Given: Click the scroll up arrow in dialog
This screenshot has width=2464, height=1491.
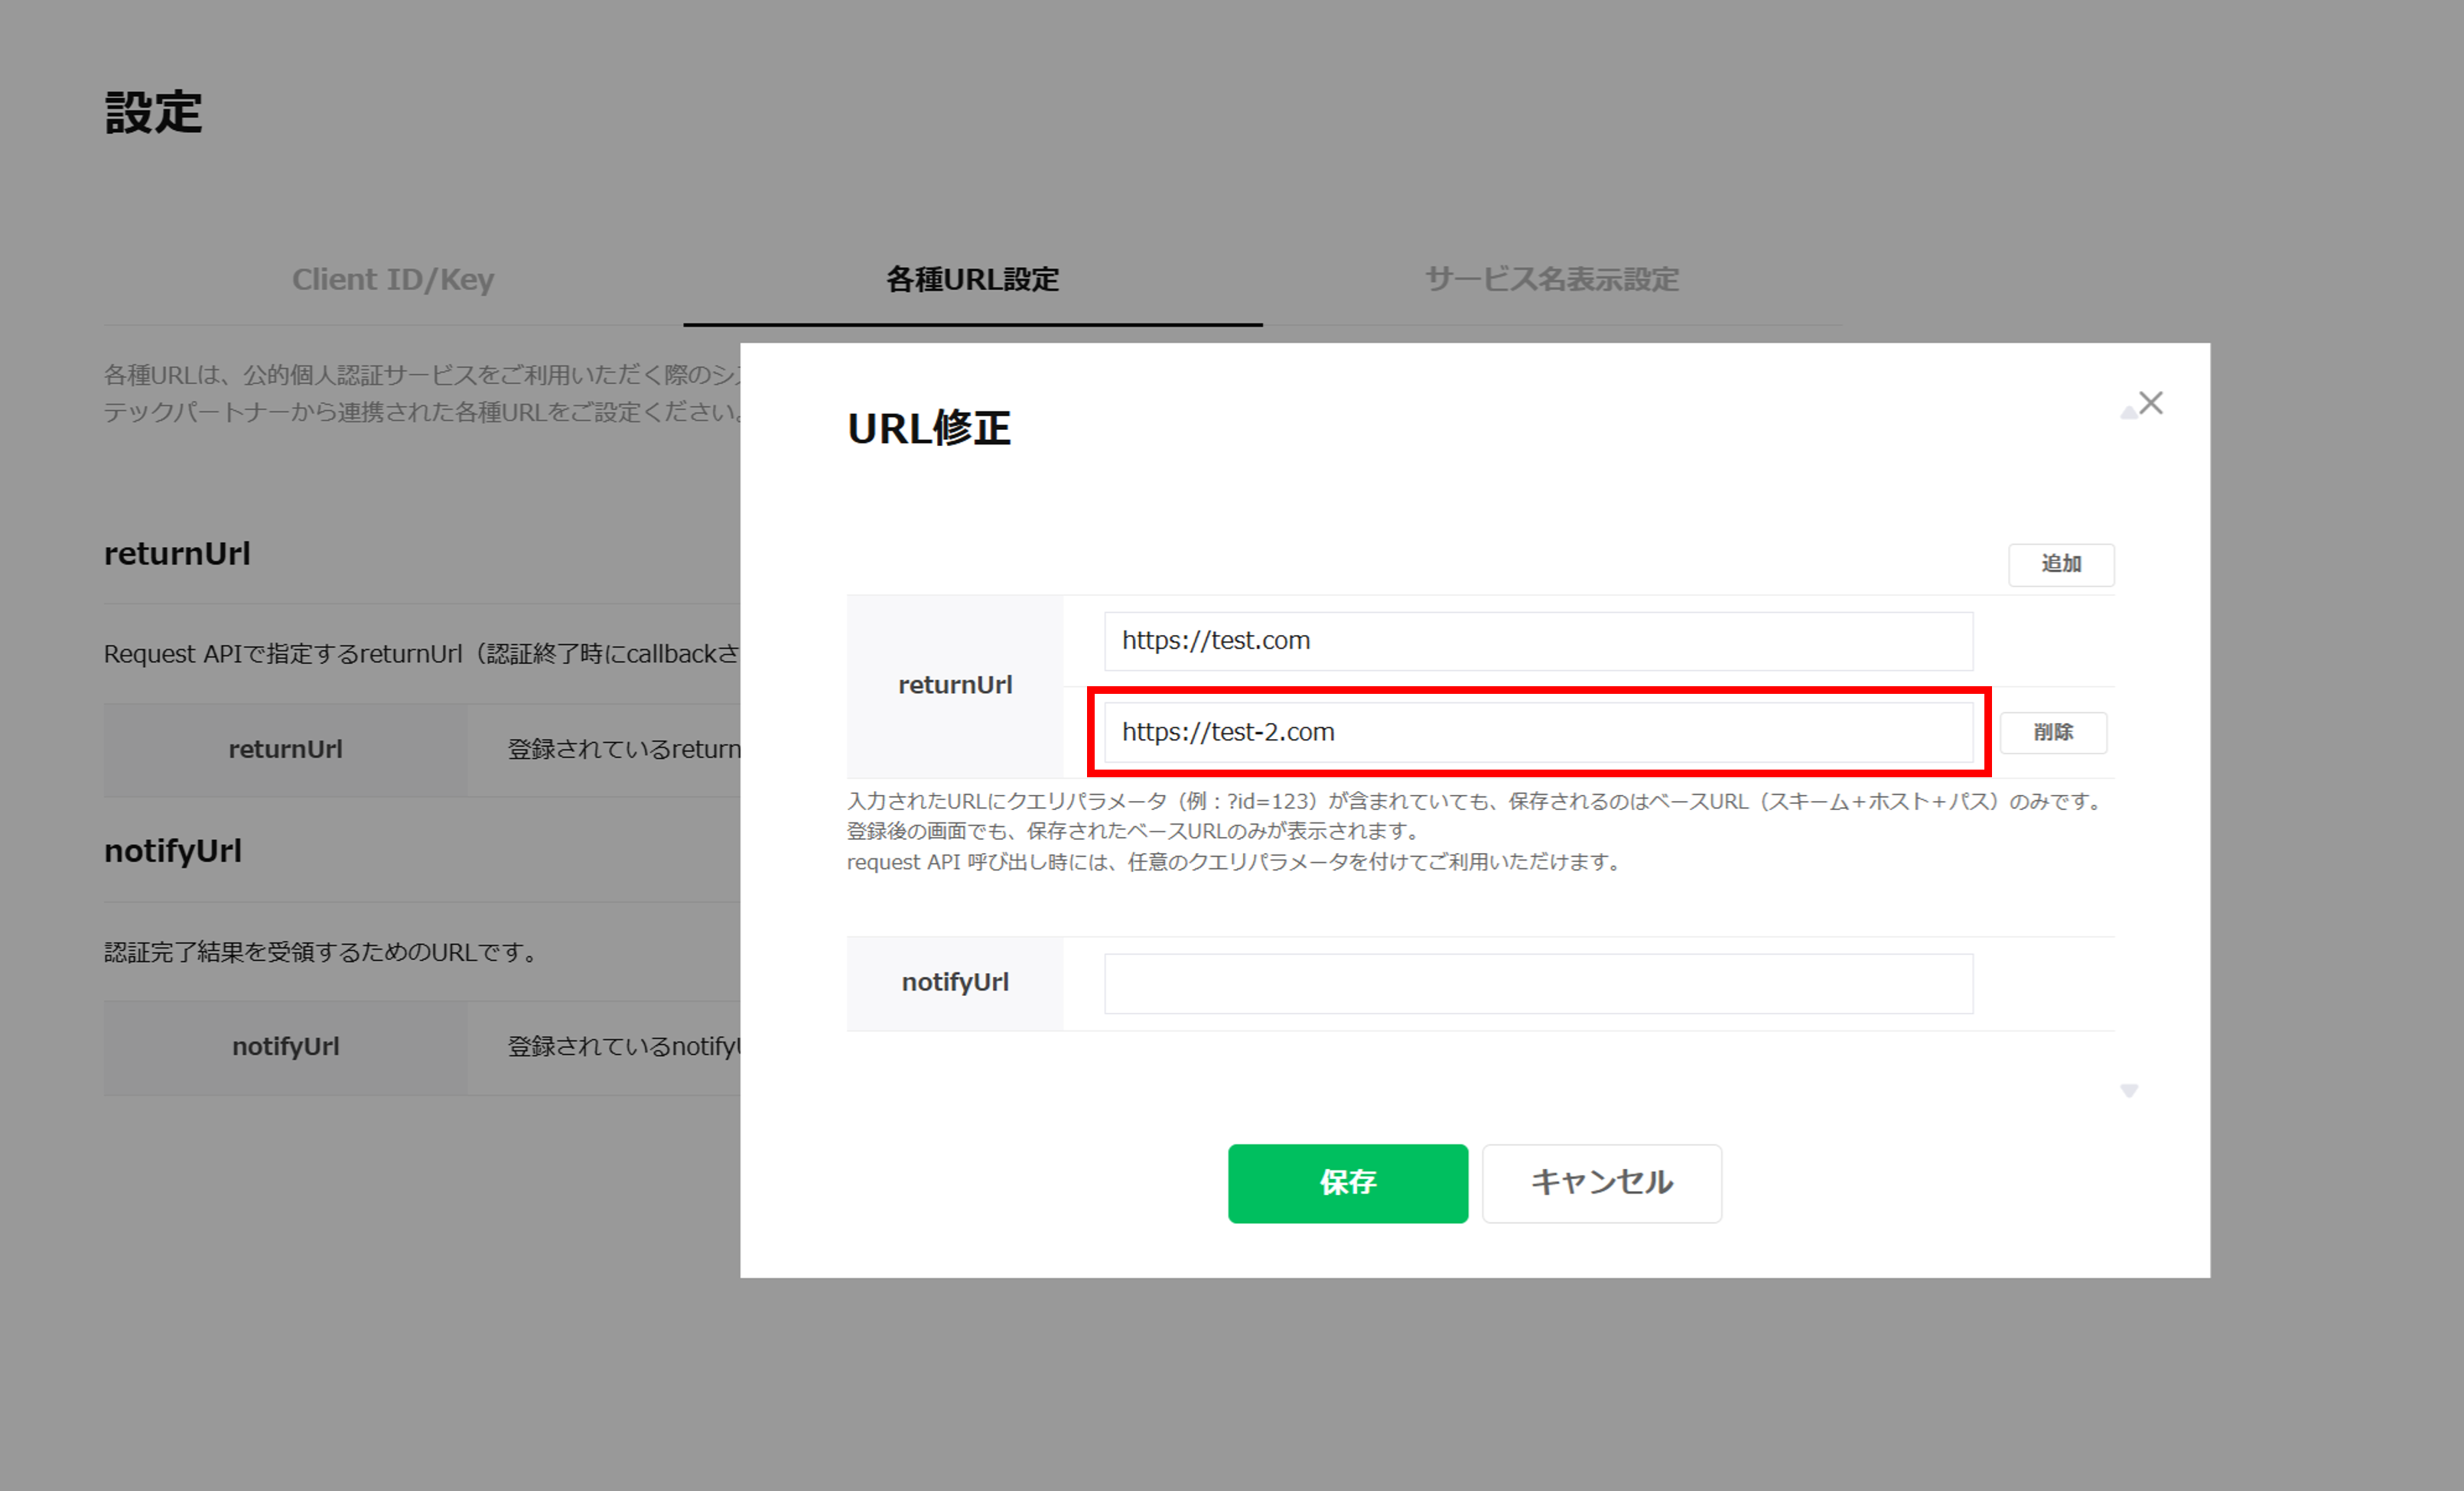Looking at the screenshot, I should [x=2129, y=413].
